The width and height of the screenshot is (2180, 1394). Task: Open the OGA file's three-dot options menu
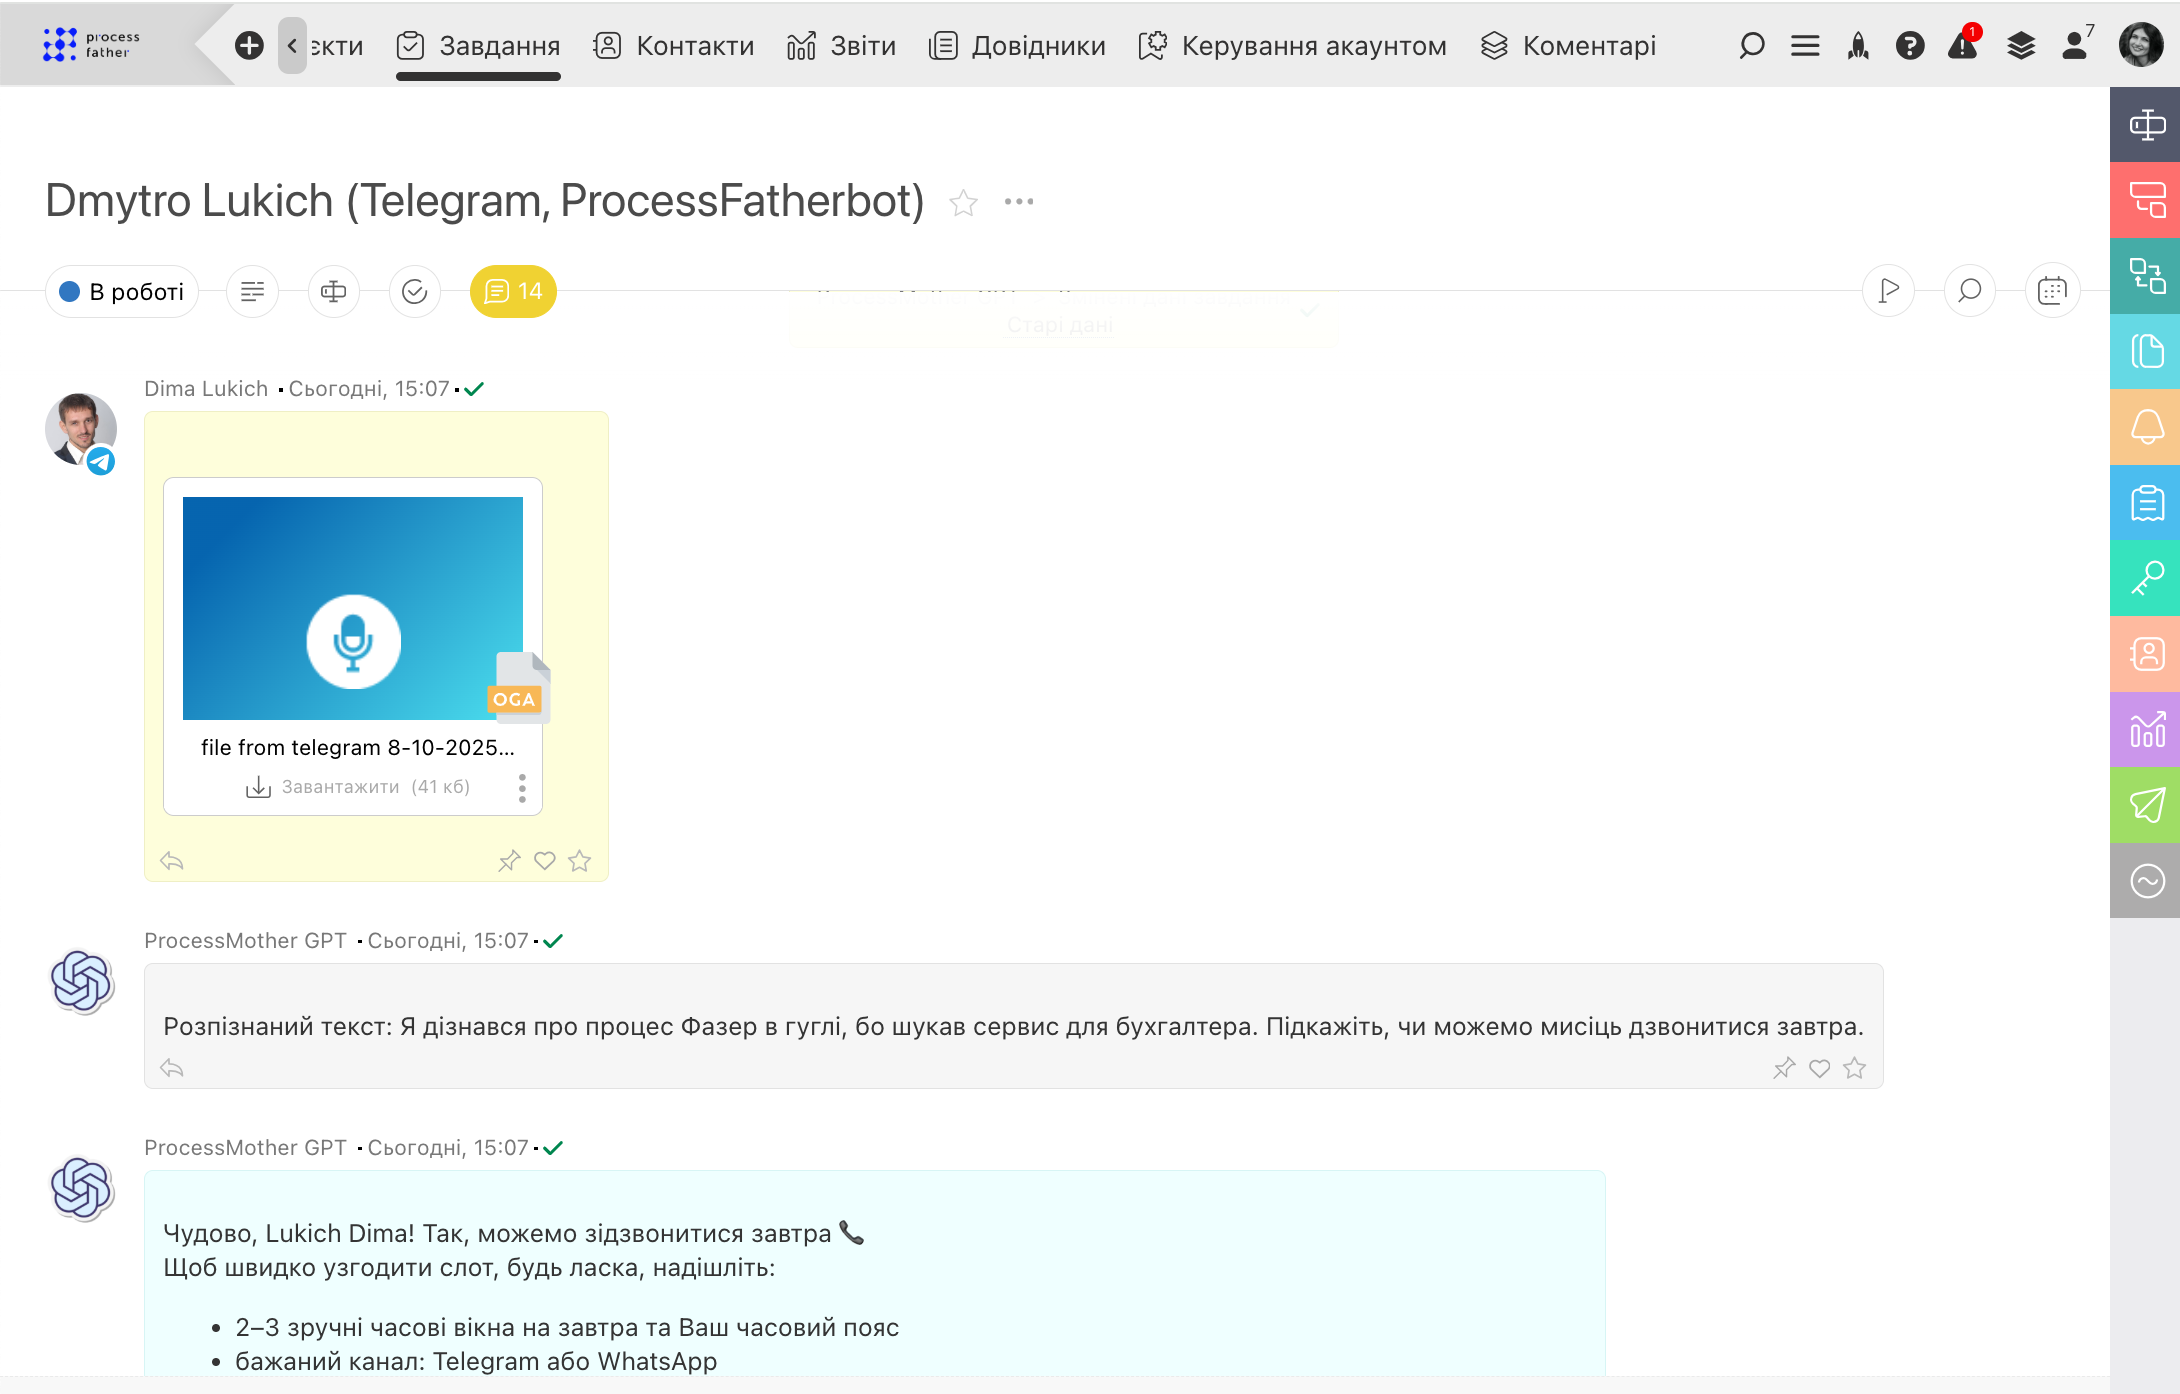522,788
